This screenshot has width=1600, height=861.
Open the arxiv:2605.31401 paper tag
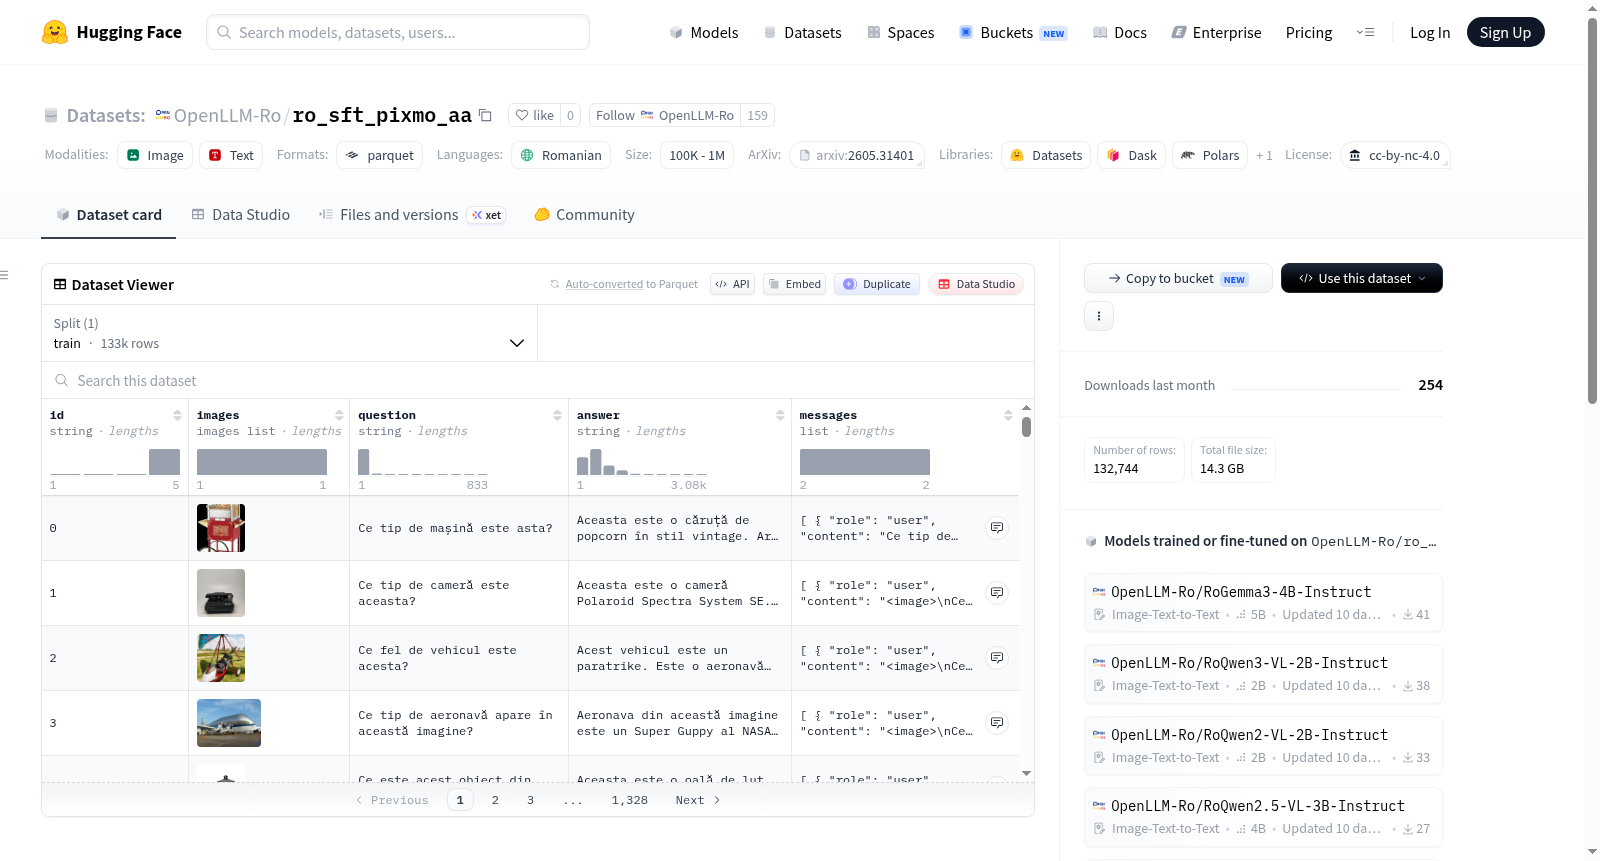856,155
